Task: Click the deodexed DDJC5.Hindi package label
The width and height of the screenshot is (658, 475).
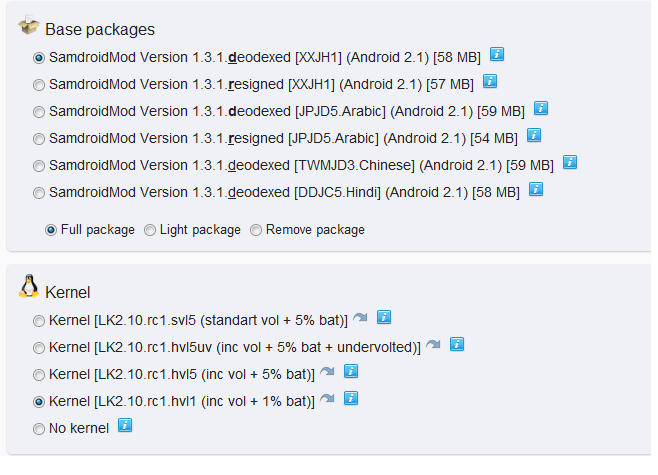Action: tap(284, 193)
